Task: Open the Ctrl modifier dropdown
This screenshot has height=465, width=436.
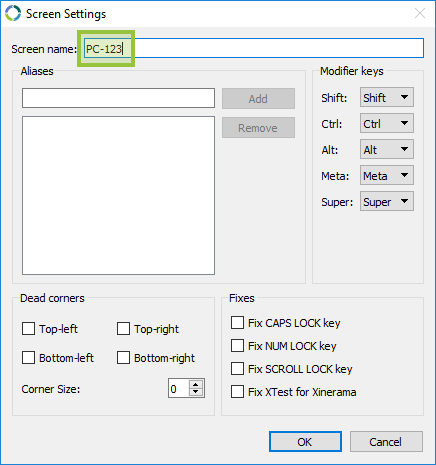Action: [x=387, y=123]
